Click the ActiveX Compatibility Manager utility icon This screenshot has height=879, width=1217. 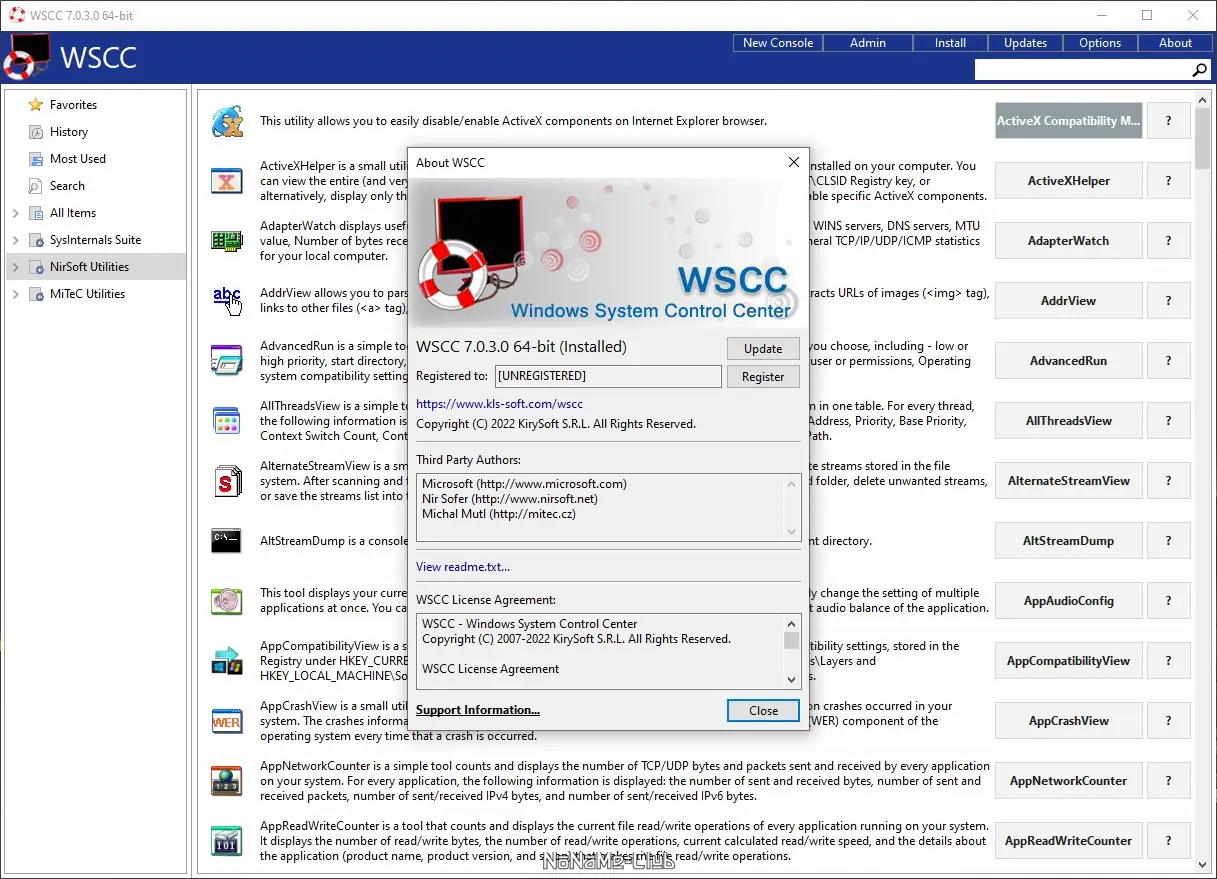click(227, 121)
